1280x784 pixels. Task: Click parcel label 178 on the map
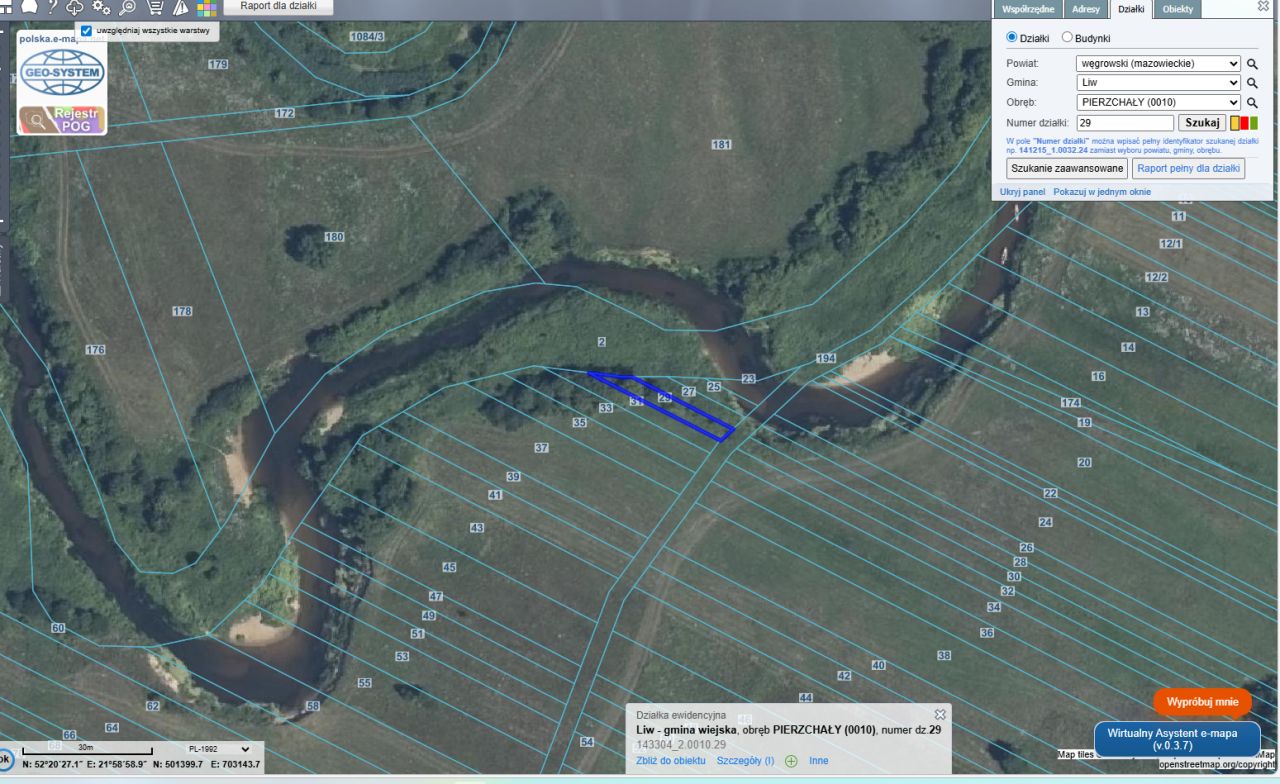181,312
